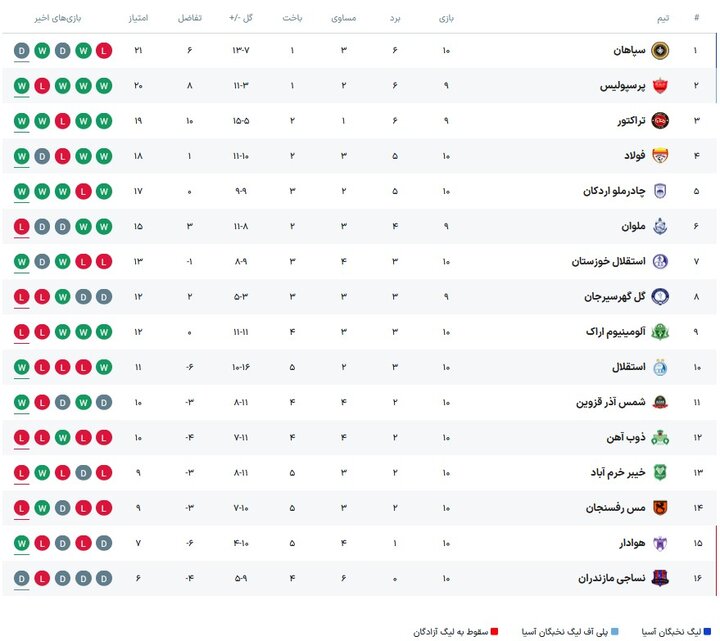
Task: Click the Sepahan club logo
Action: pyautogui.click(x=660, y=51)
